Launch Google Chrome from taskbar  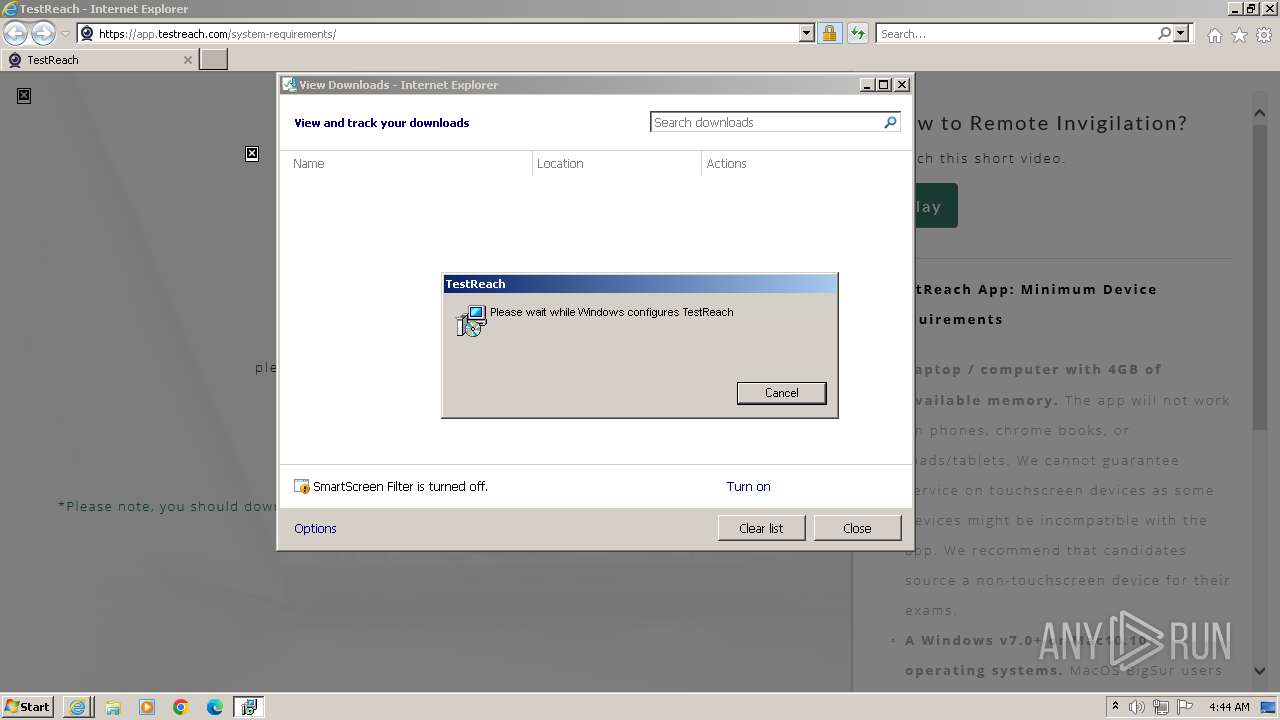181,707
